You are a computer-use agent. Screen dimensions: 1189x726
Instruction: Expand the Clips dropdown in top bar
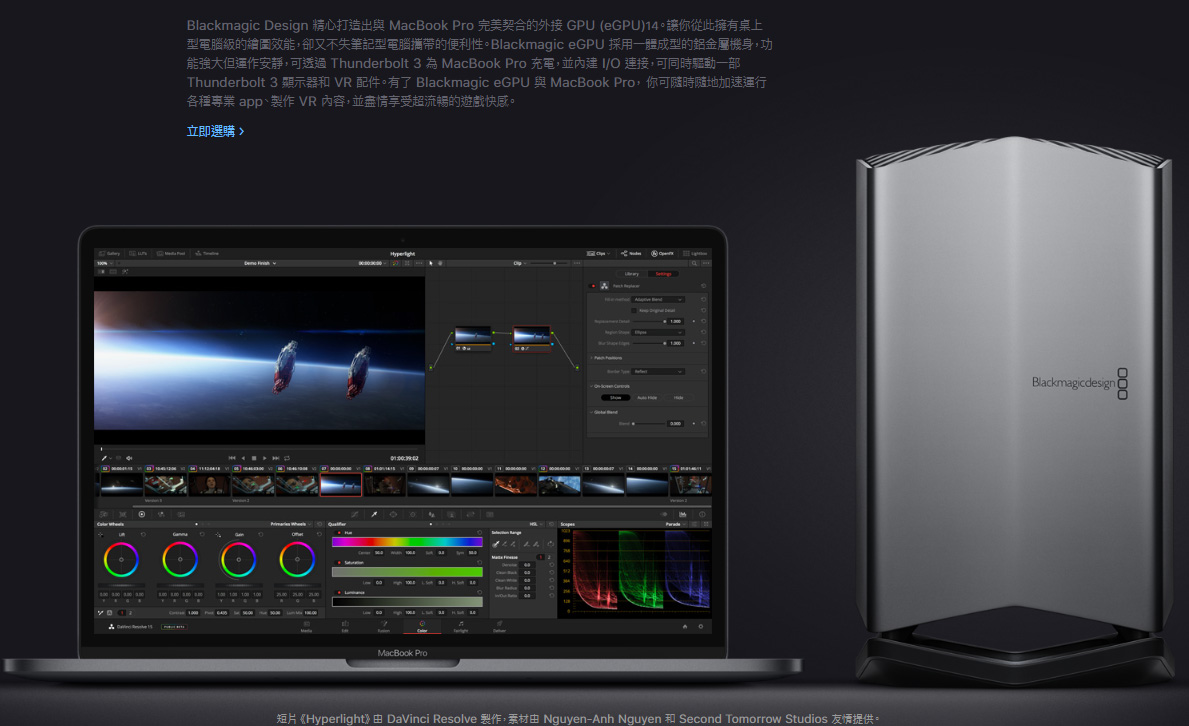click(598, 253)
